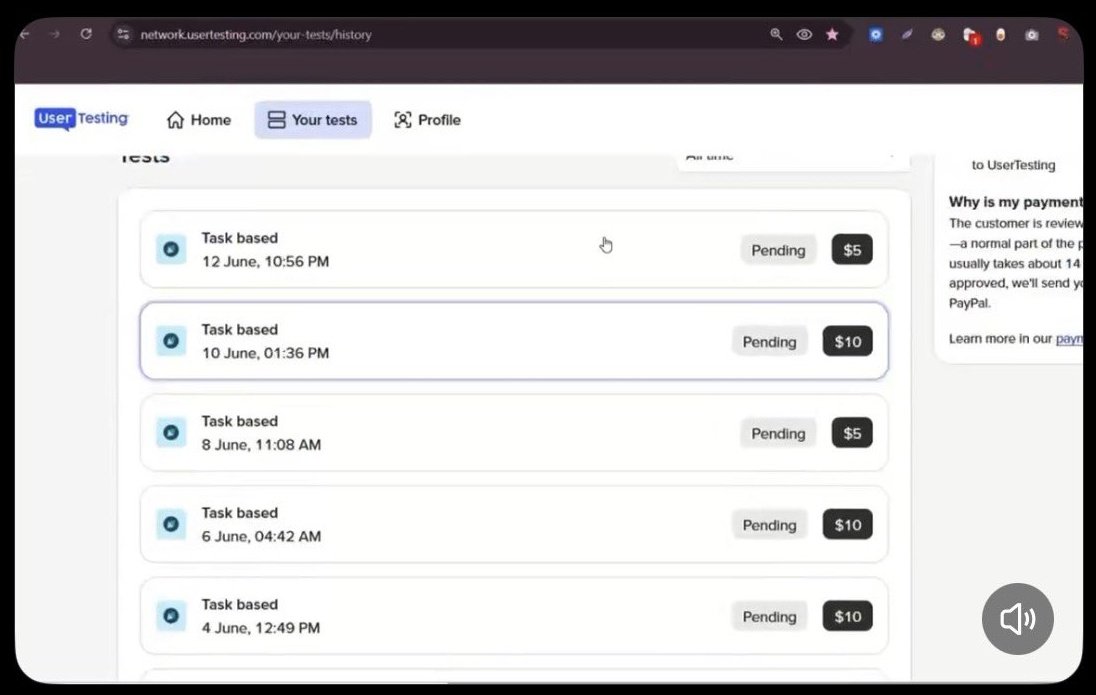This screenshot has height=695, width=1096.
Task: Click the Profile person icon
Action: [x=403, y=120]
